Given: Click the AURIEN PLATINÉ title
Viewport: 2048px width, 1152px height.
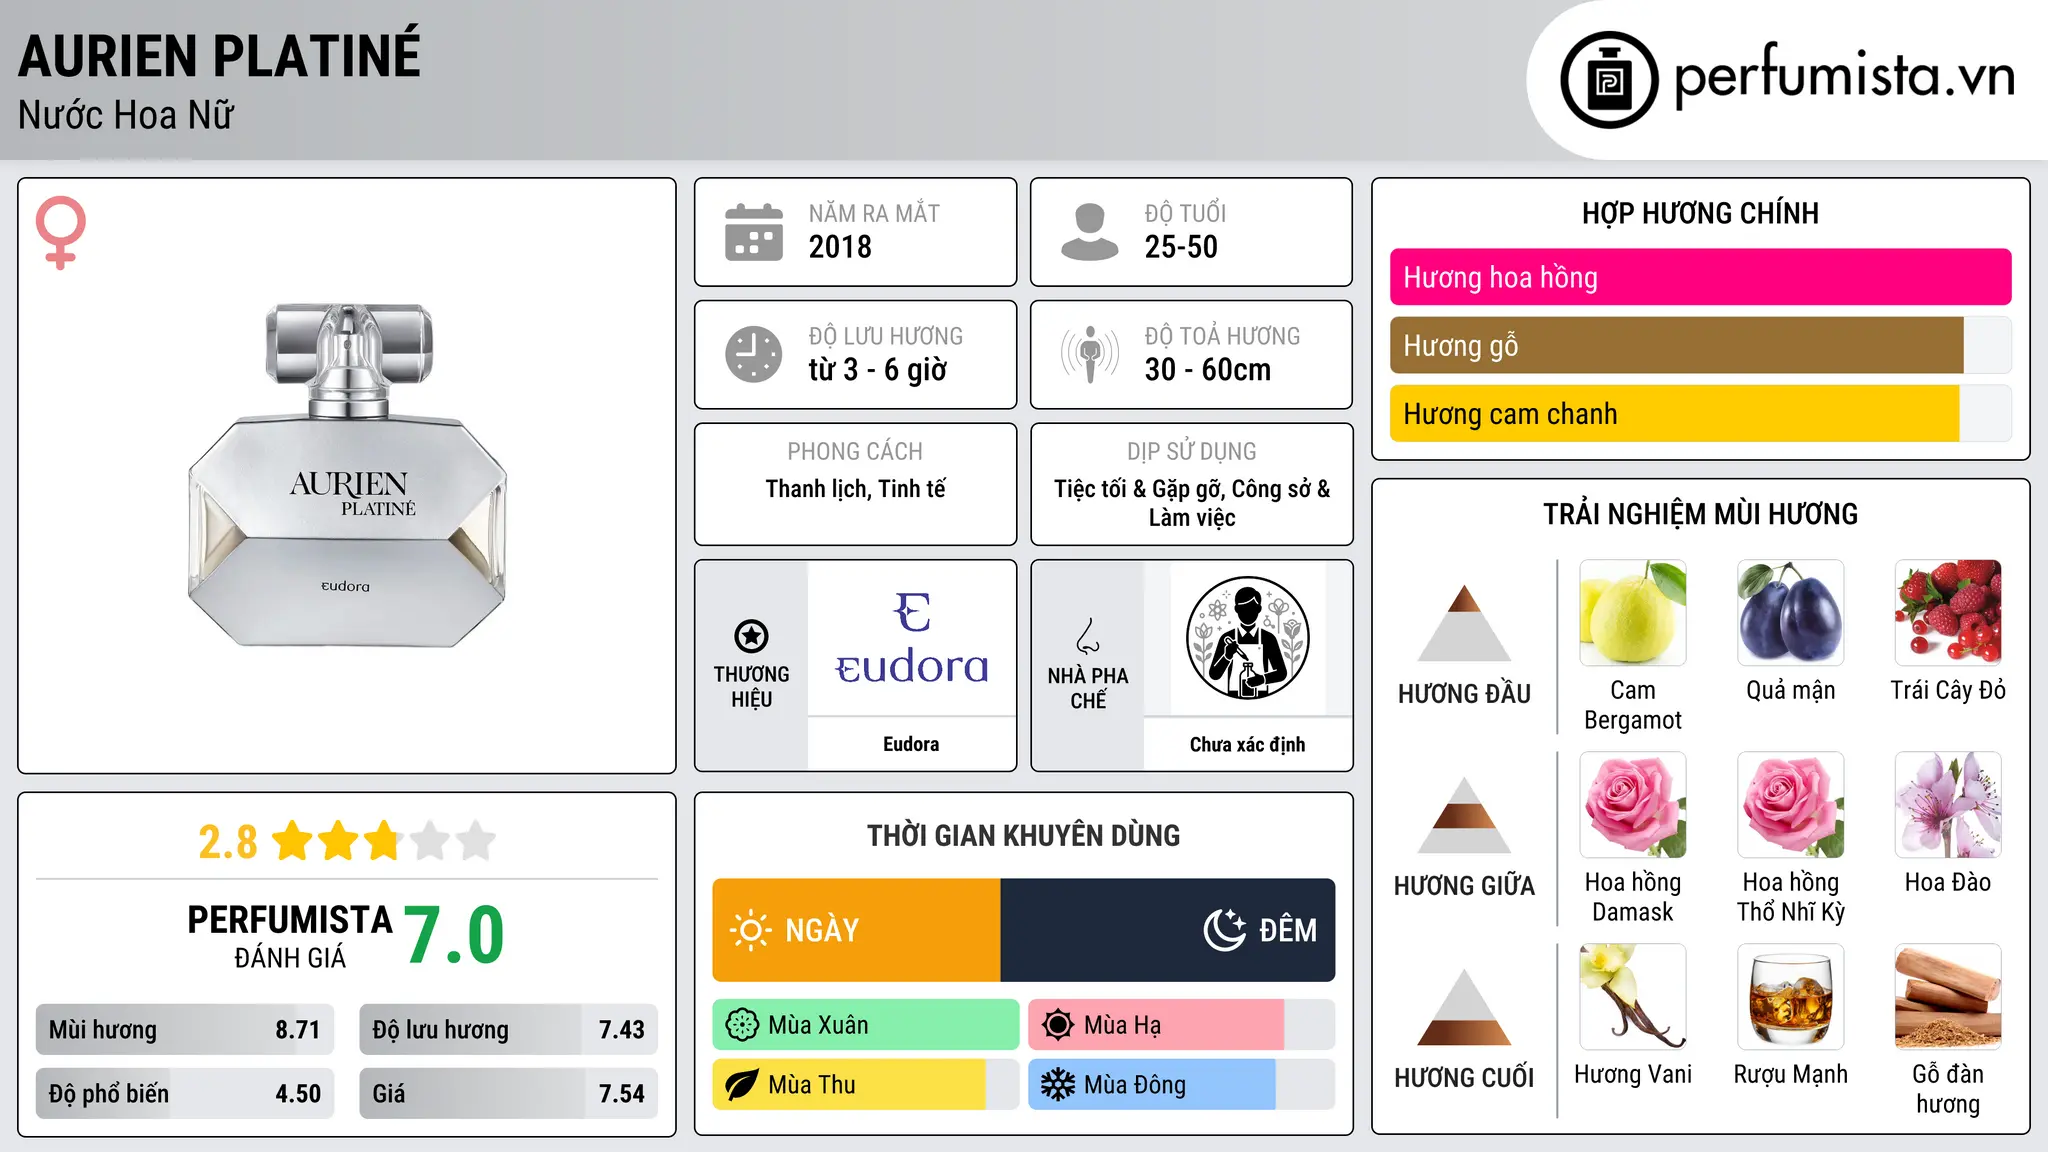Looking at the screenshot, I should (220, 56).
